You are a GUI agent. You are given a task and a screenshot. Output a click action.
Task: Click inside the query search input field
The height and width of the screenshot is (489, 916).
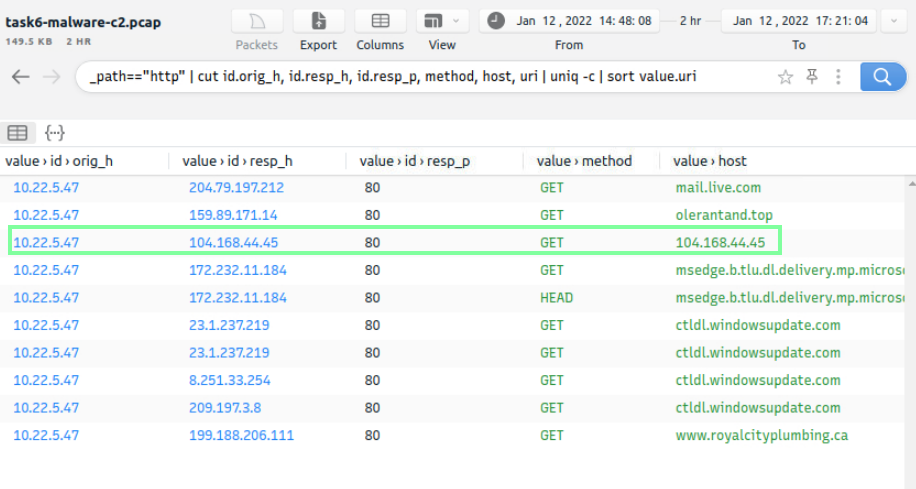(420, 77)
